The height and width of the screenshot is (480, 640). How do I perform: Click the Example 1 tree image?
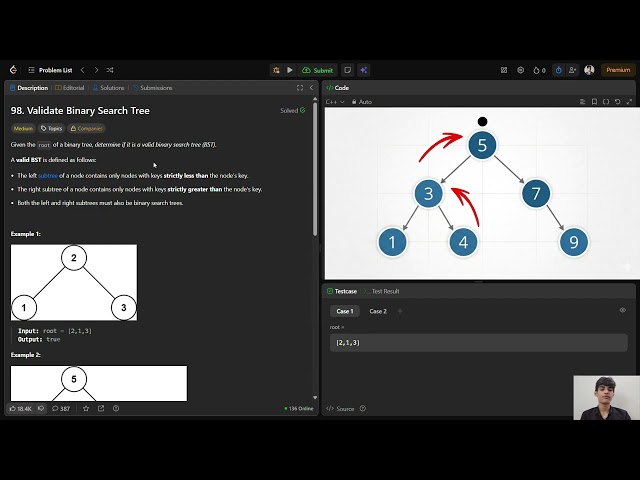click(x=74, y=282)
